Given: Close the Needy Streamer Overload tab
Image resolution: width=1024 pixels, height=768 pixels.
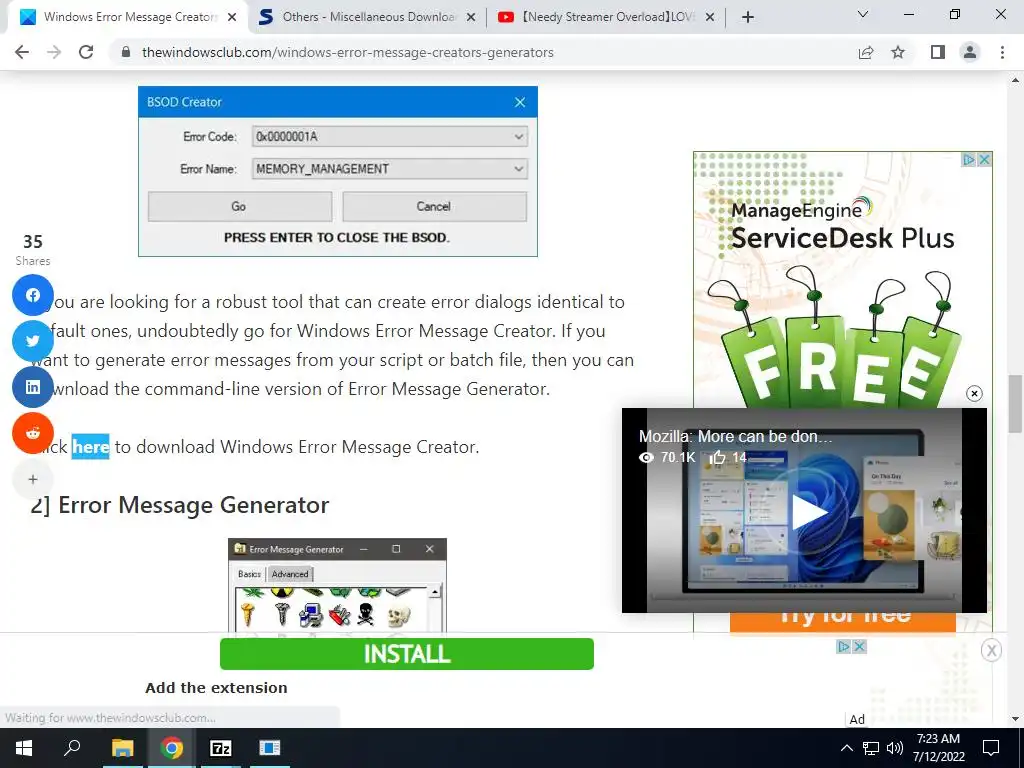Looking at the screenshot, I should (x=710, y=18).
